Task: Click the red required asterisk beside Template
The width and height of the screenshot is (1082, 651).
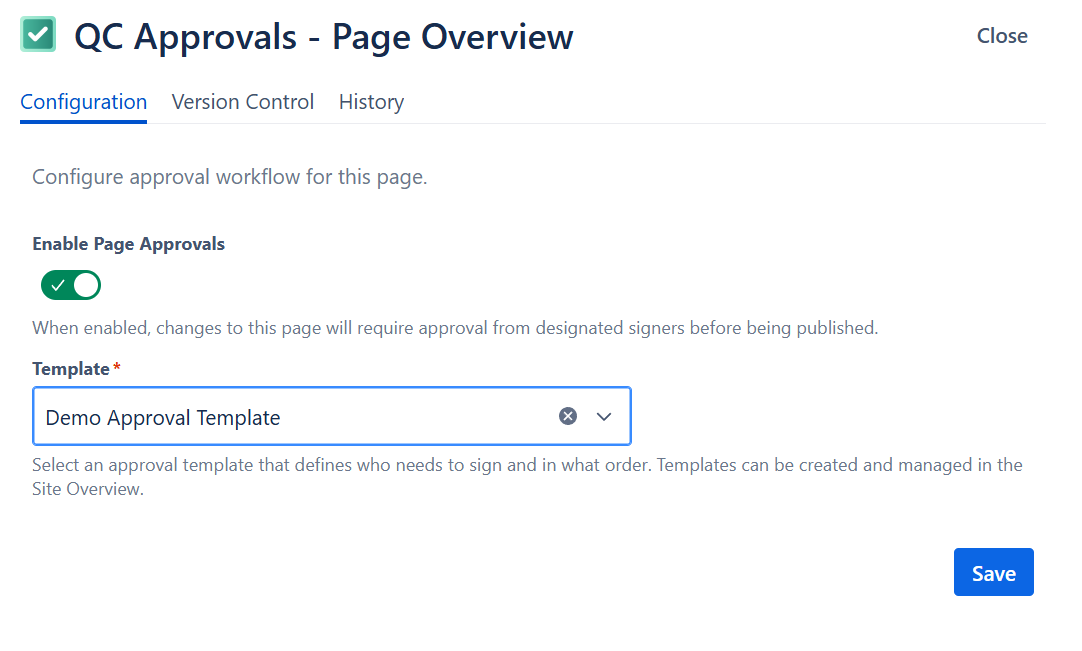Action: pyautogui.click(x=117, y=368)
